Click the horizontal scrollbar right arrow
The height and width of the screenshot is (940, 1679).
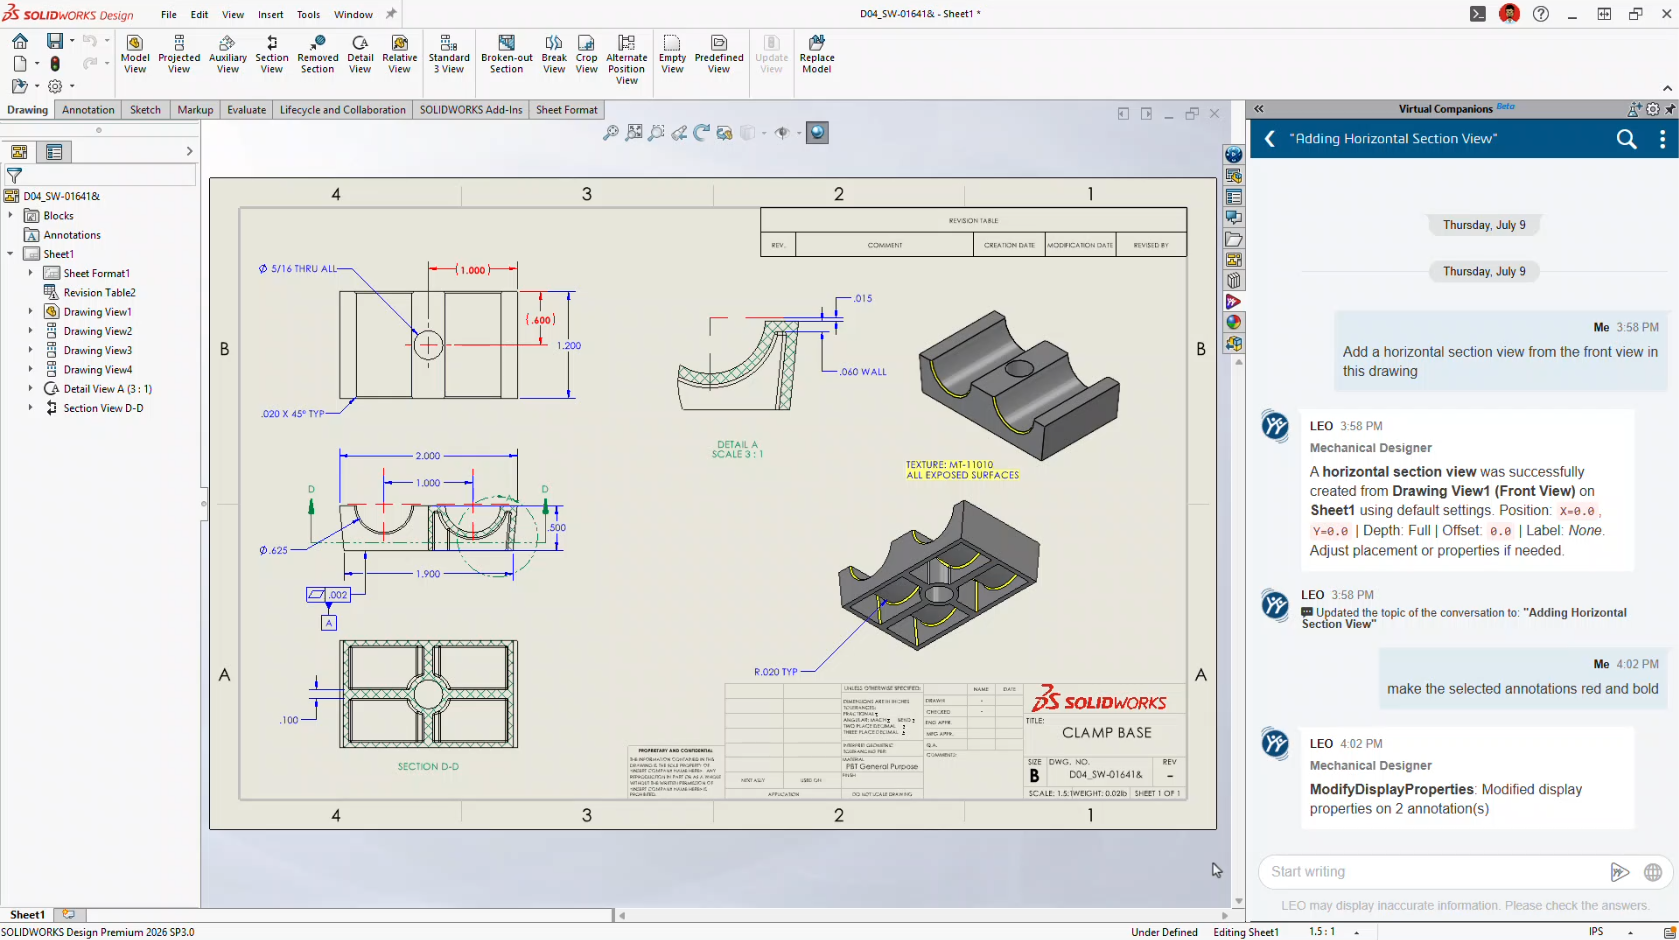tap(1225, 915)
